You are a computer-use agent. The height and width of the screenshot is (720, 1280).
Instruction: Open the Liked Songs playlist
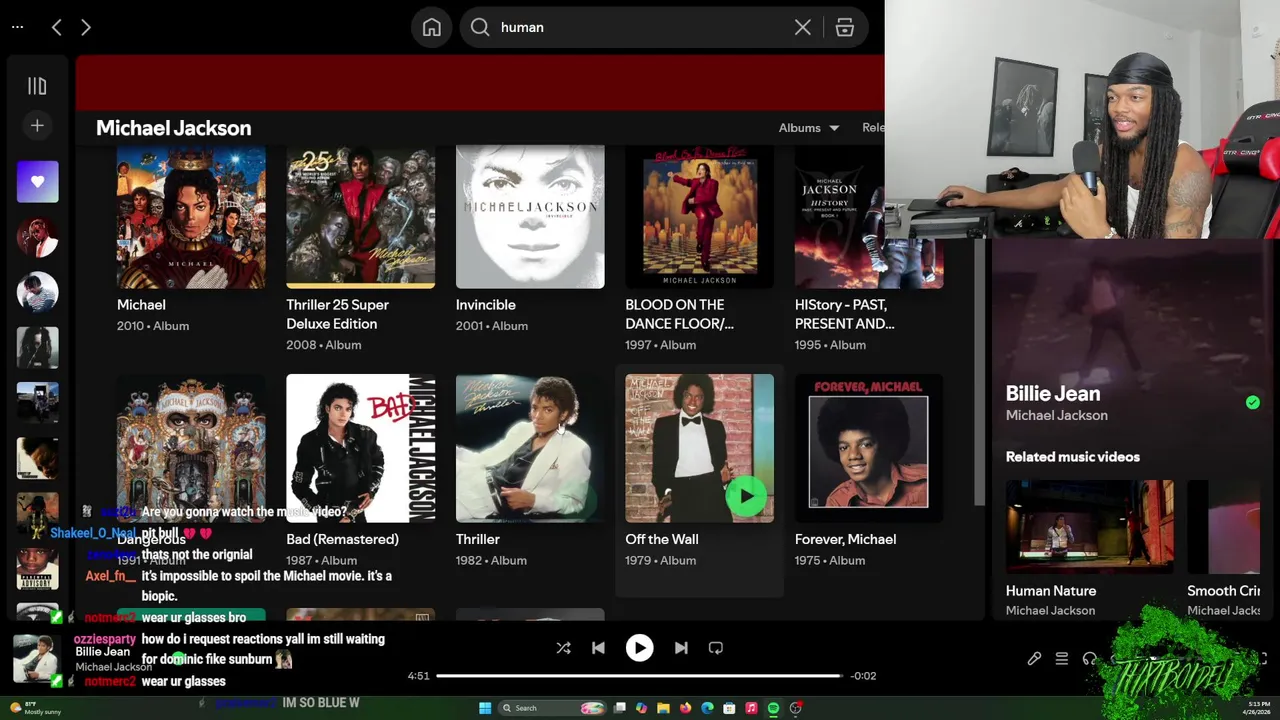tap(37, 182)
